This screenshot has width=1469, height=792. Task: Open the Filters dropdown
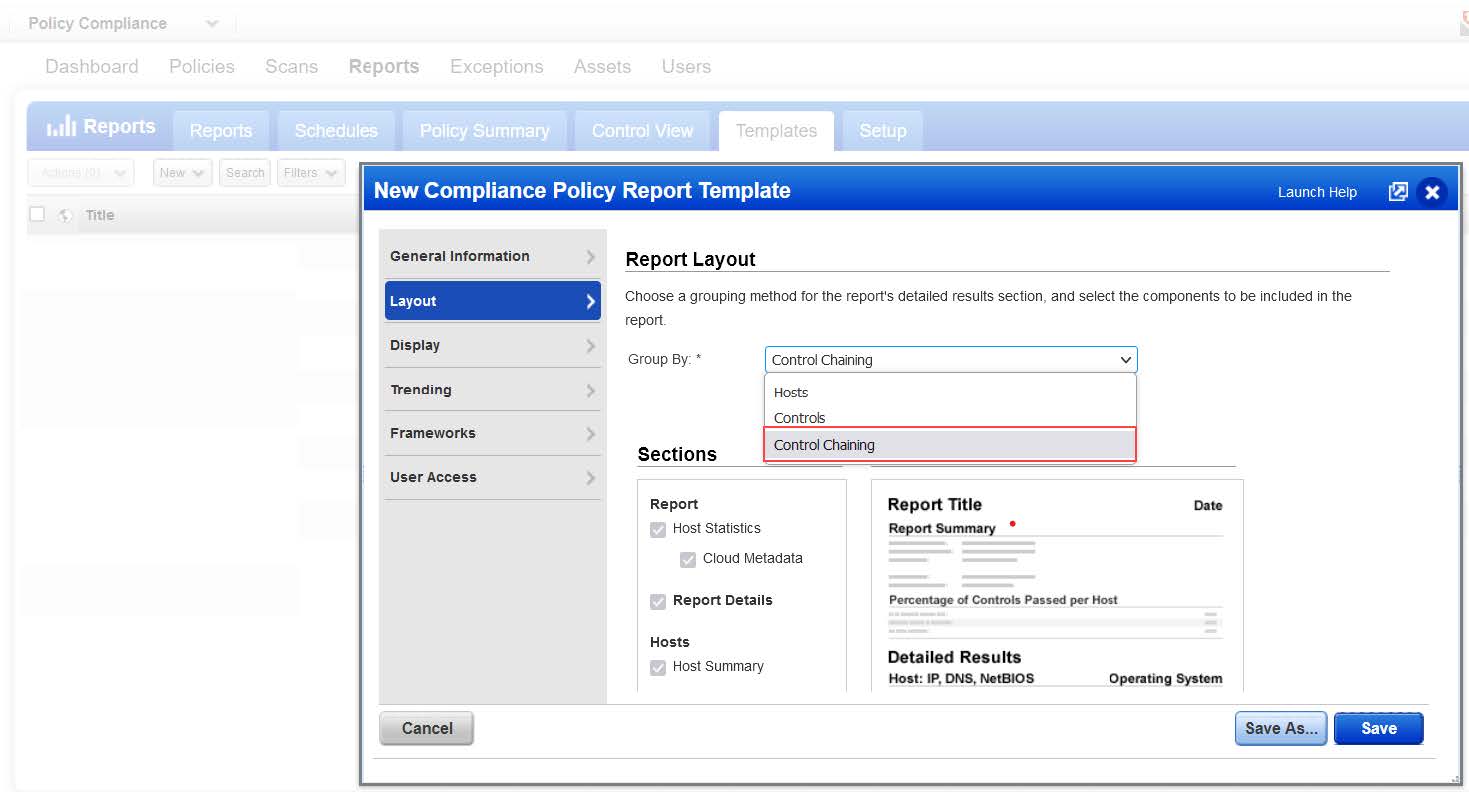coord(311,173)
